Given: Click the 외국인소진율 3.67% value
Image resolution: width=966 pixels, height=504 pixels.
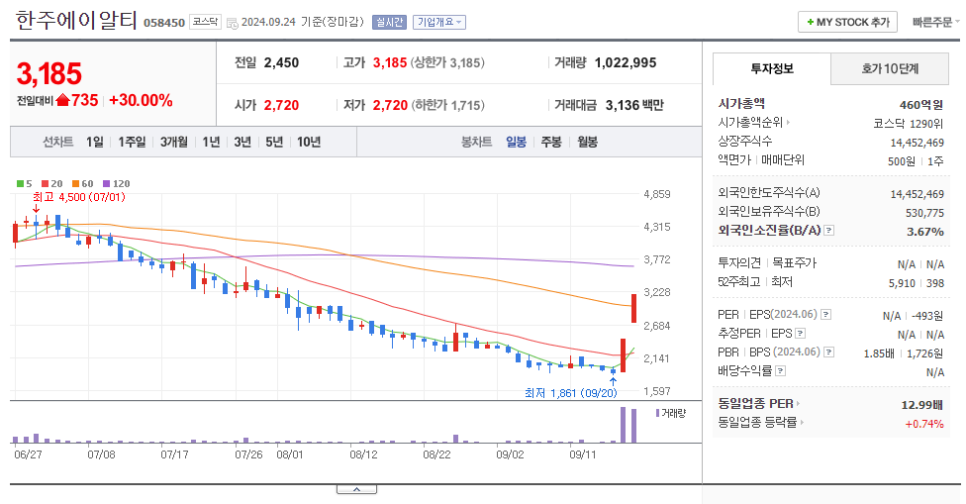Looking at the screenshot, I should click(x=925, y=231).
